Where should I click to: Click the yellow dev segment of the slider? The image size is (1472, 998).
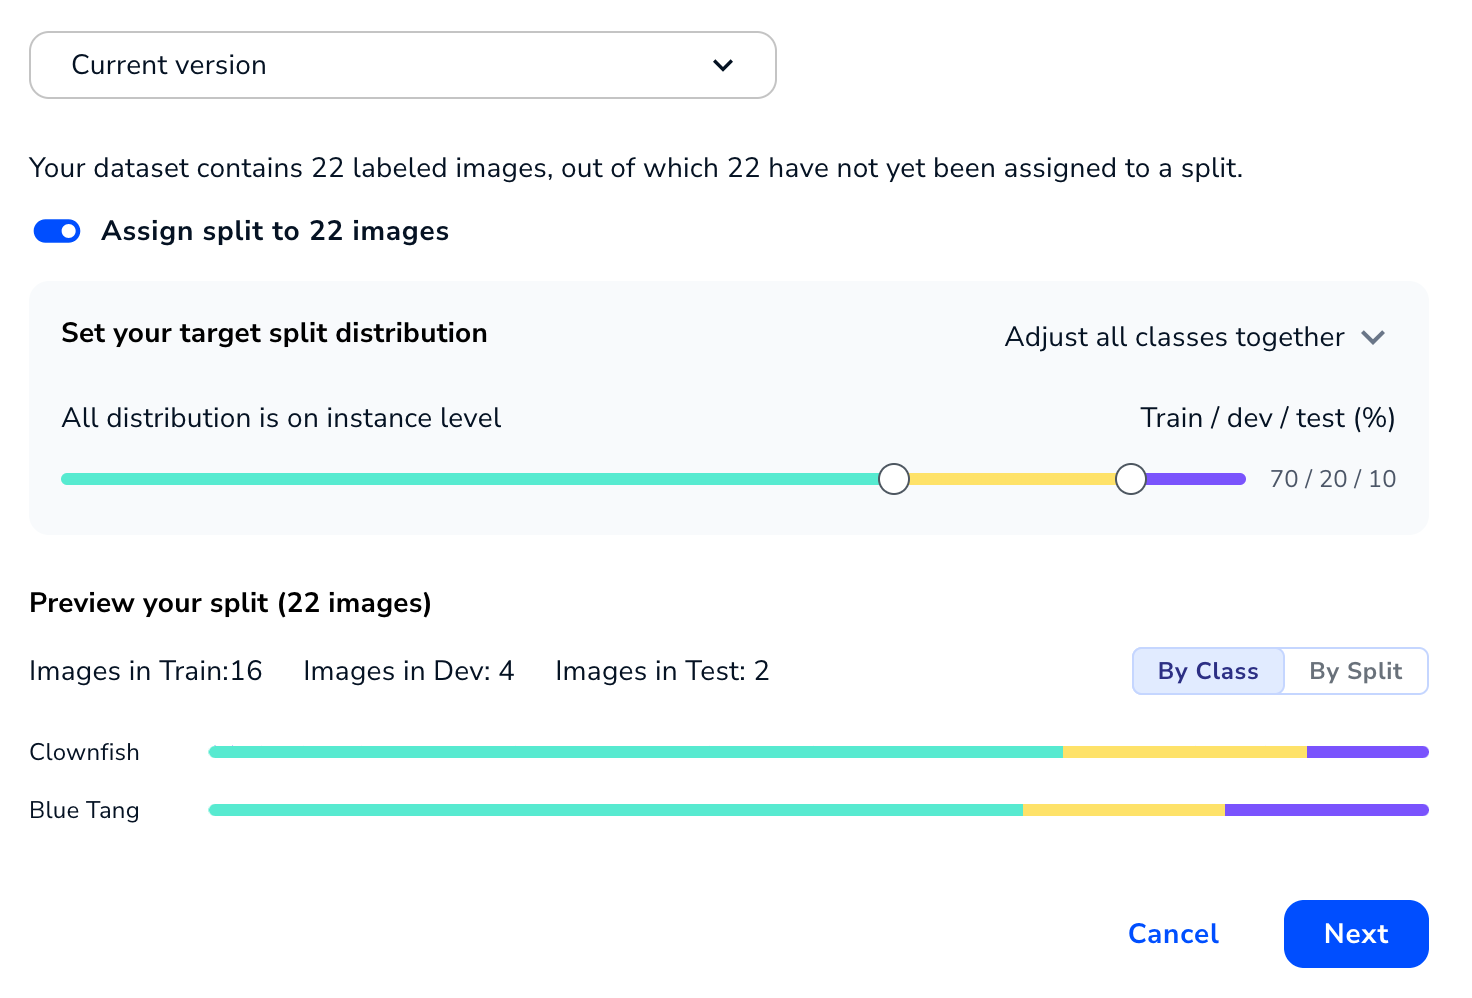coord(1010,479)
